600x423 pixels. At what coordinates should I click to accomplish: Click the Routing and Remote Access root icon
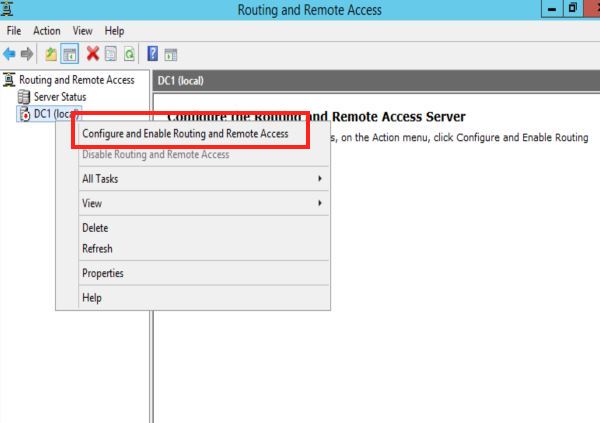click(9, 80)
